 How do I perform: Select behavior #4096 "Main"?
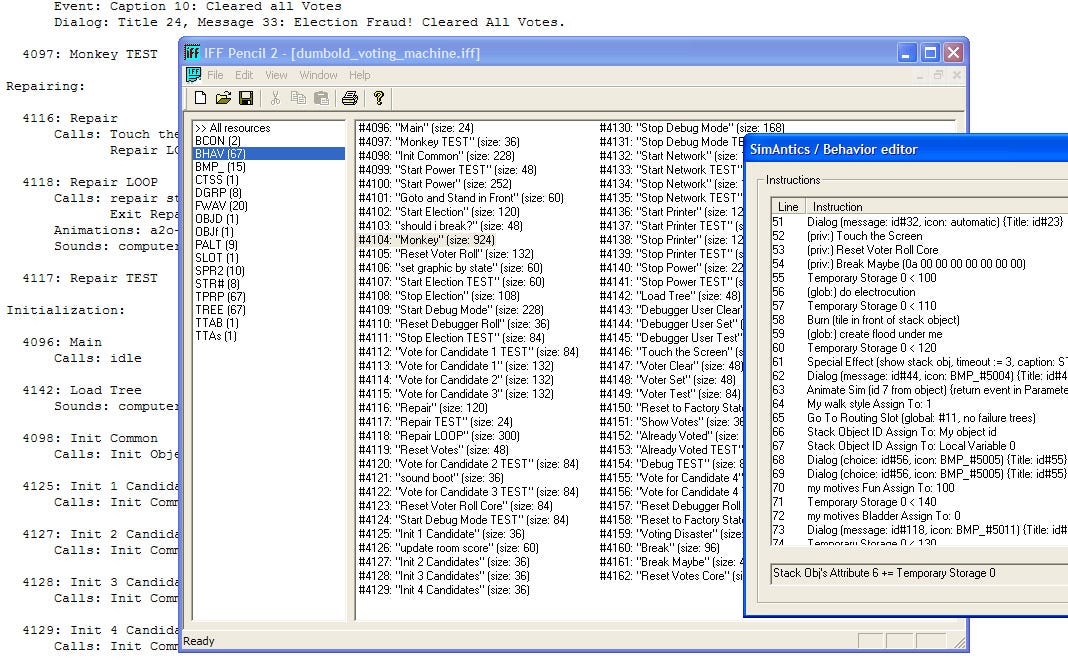416,128
